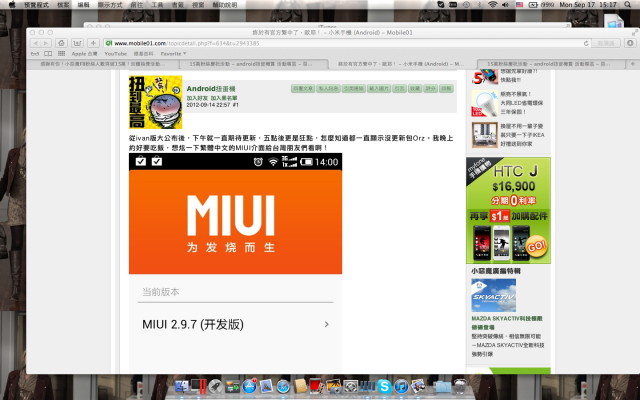Click the green 引言 button
640x400 pixels.
pos(399,89)
